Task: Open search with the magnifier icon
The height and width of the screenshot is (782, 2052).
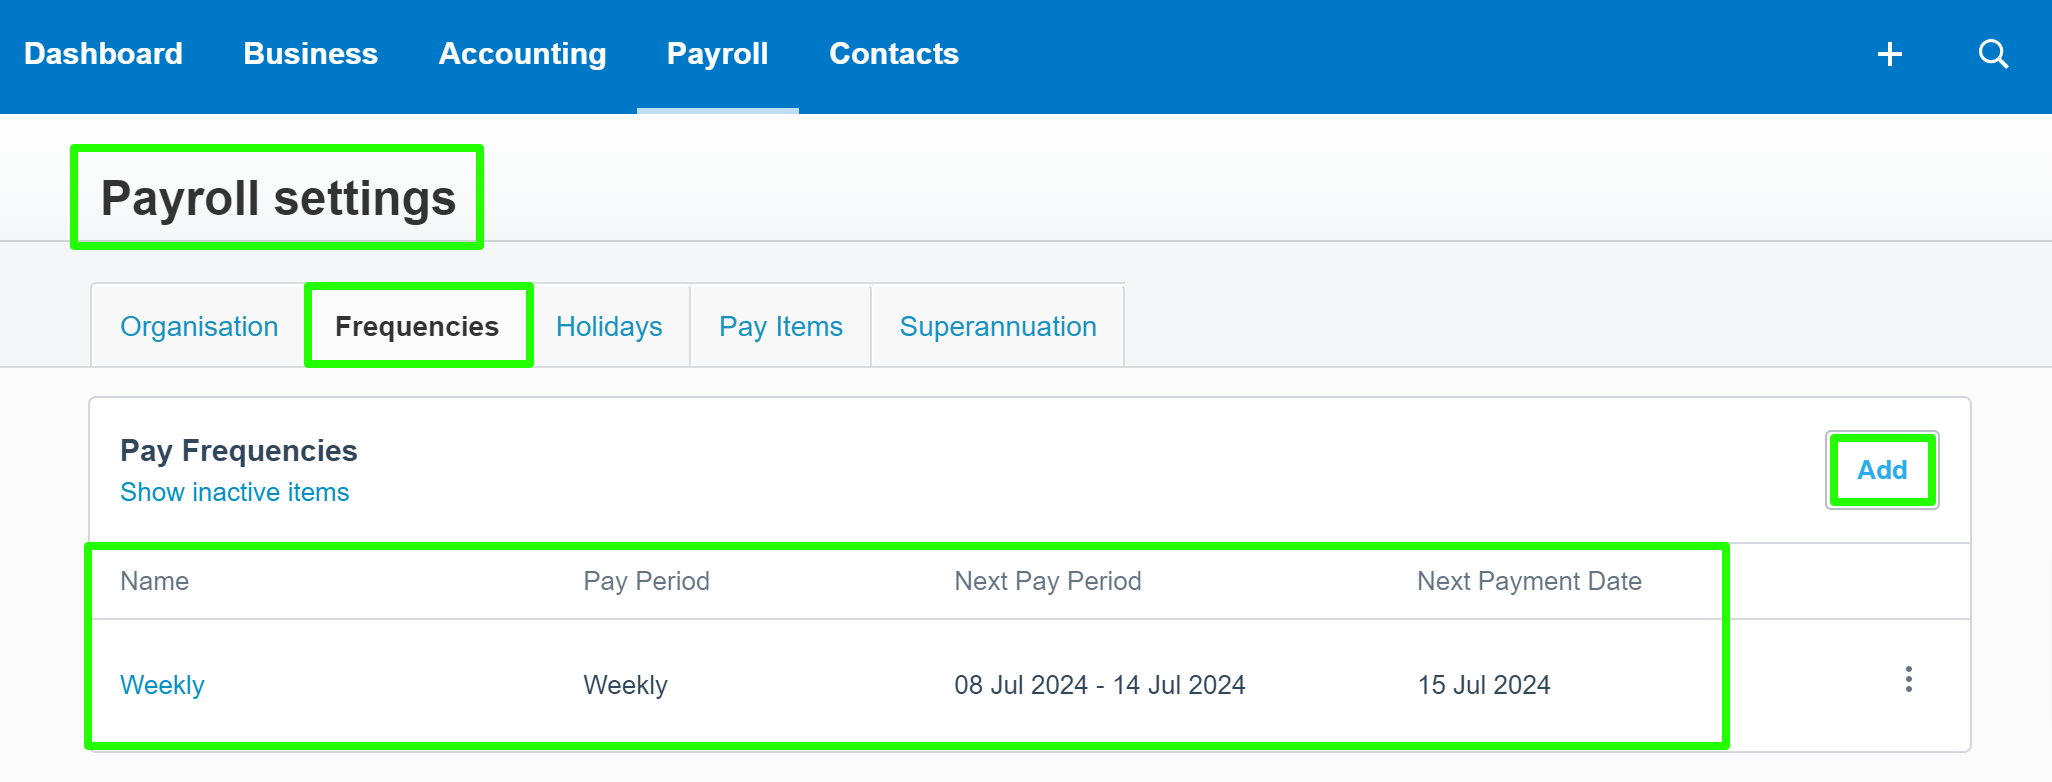Action: [1993, 54]
